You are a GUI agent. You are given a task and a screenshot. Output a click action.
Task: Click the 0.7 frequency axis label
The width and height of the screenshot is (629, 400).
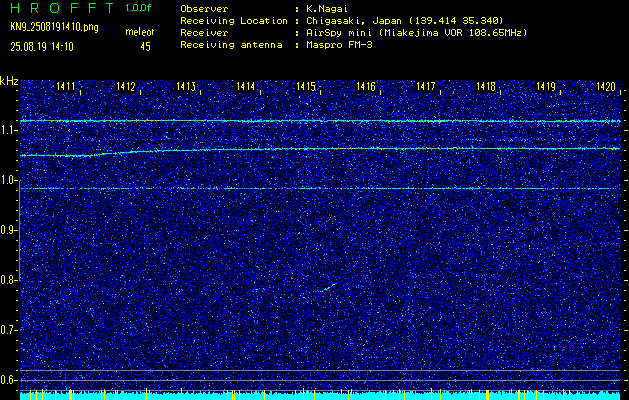coord(8,330)
